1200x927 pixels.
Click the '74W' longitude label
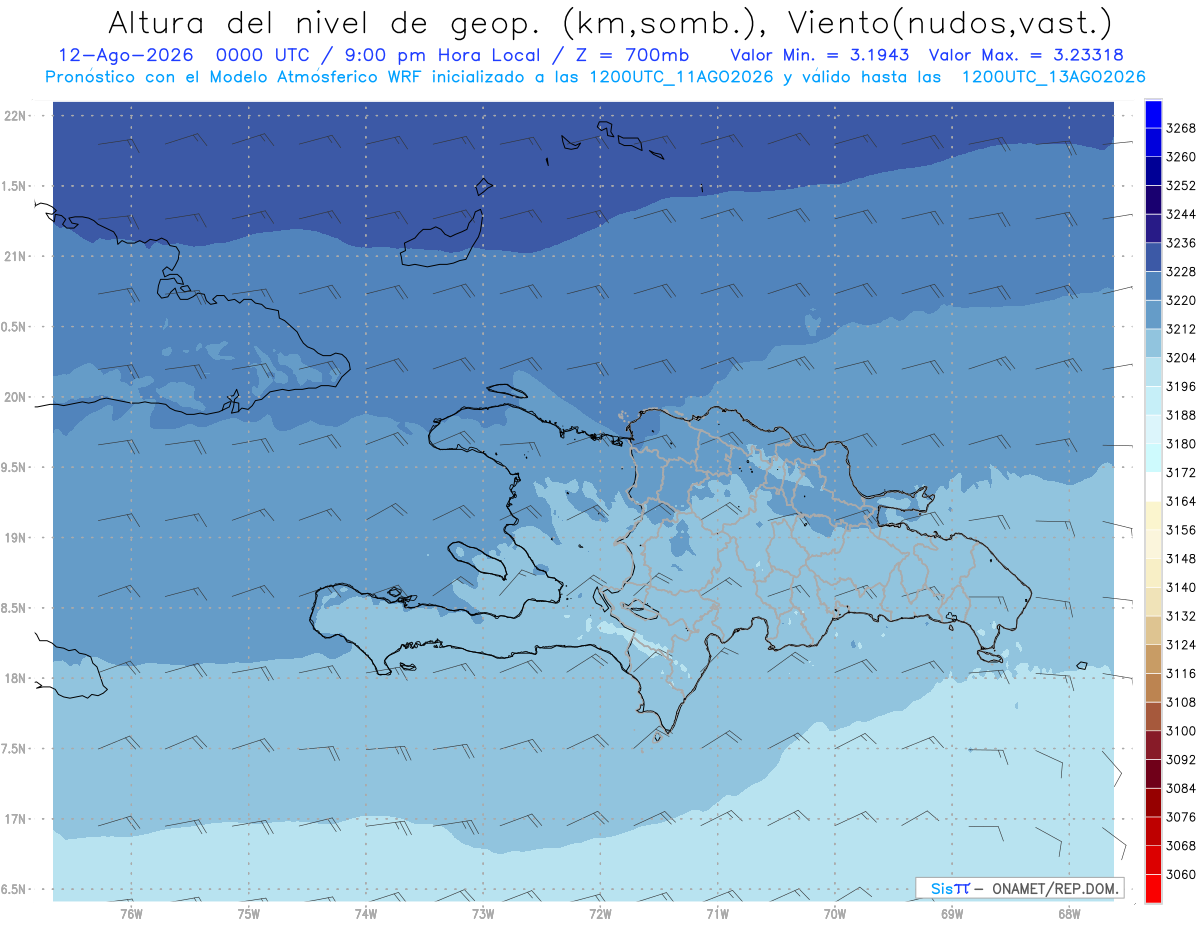click(366, 913)
